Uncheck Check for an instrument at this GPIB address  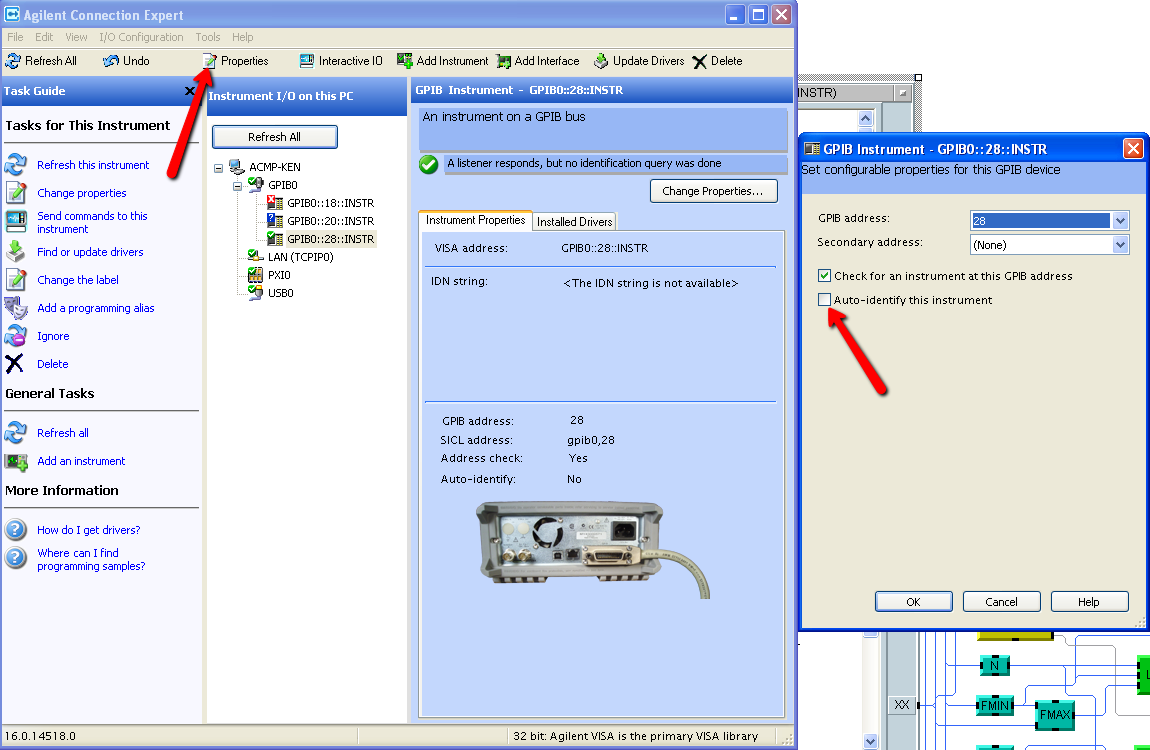[824, 276]
